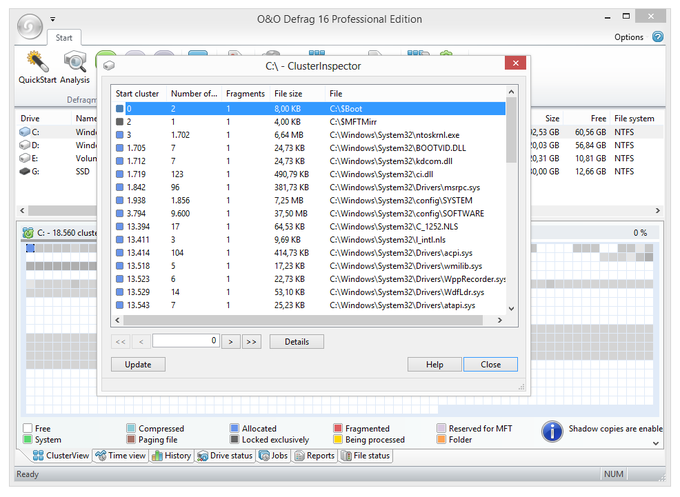This screenshot has width=680, height=497.
Task: Click the horizontal scrollbar in ClusterInspector list
Action: click(303, 320)
